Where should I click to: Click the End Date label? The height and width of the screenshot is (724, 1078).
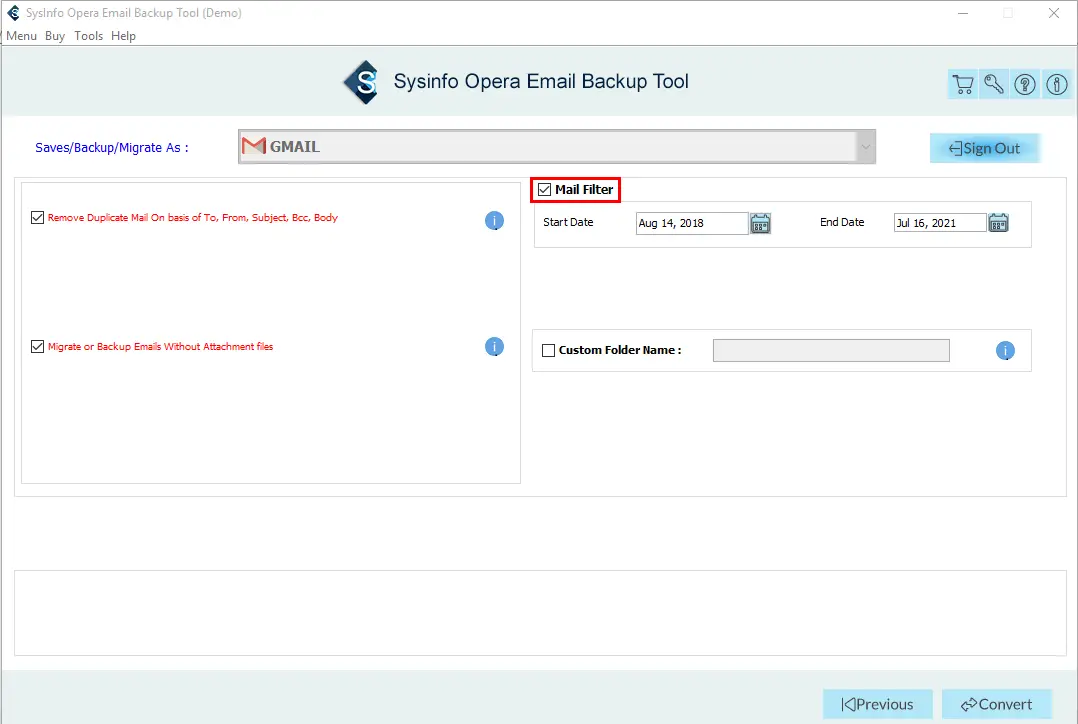point(842,222)
